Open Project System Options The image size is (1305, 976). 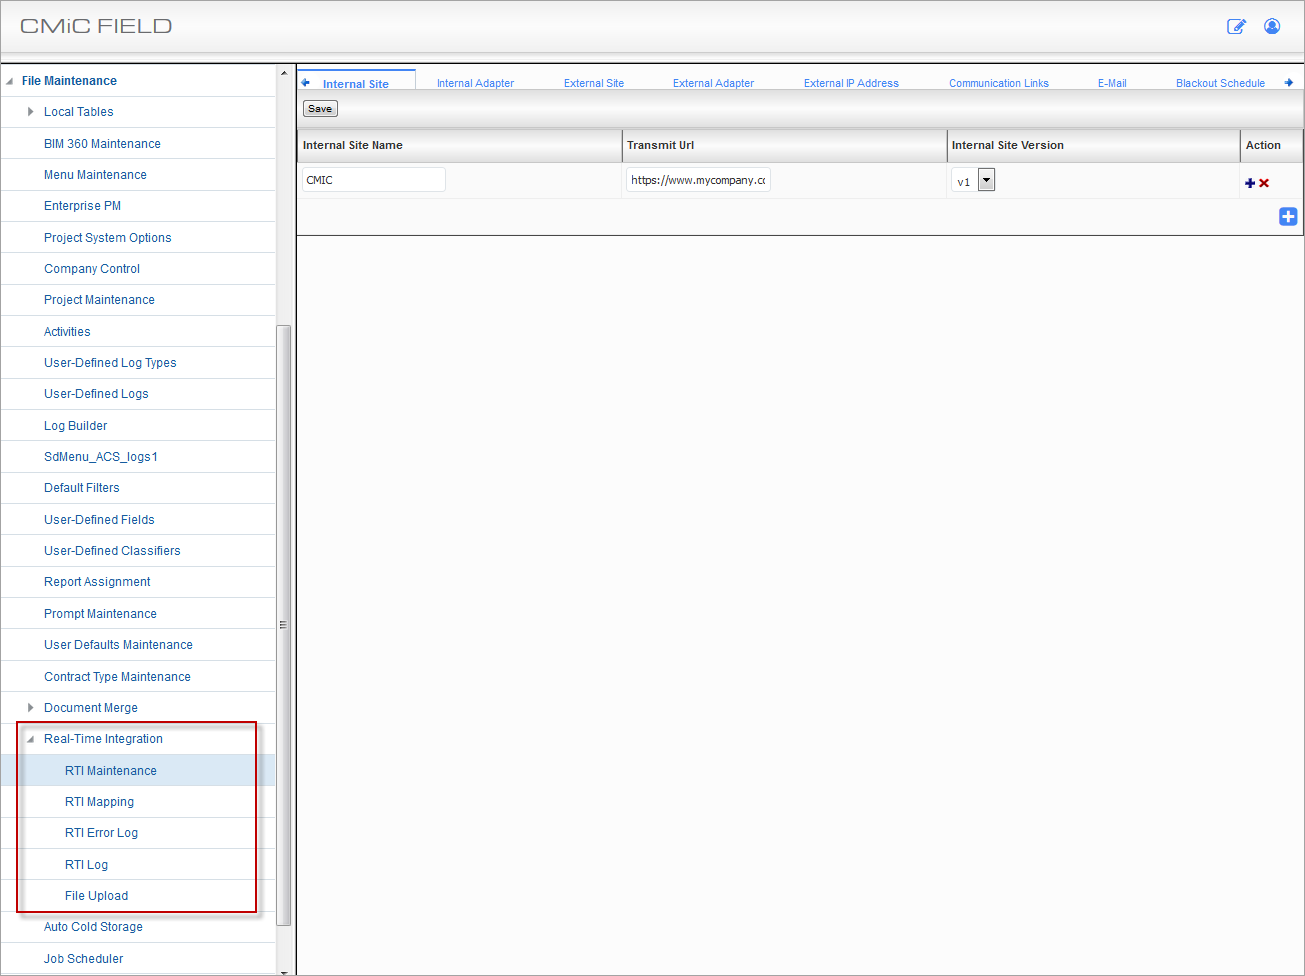coord(107,238)
